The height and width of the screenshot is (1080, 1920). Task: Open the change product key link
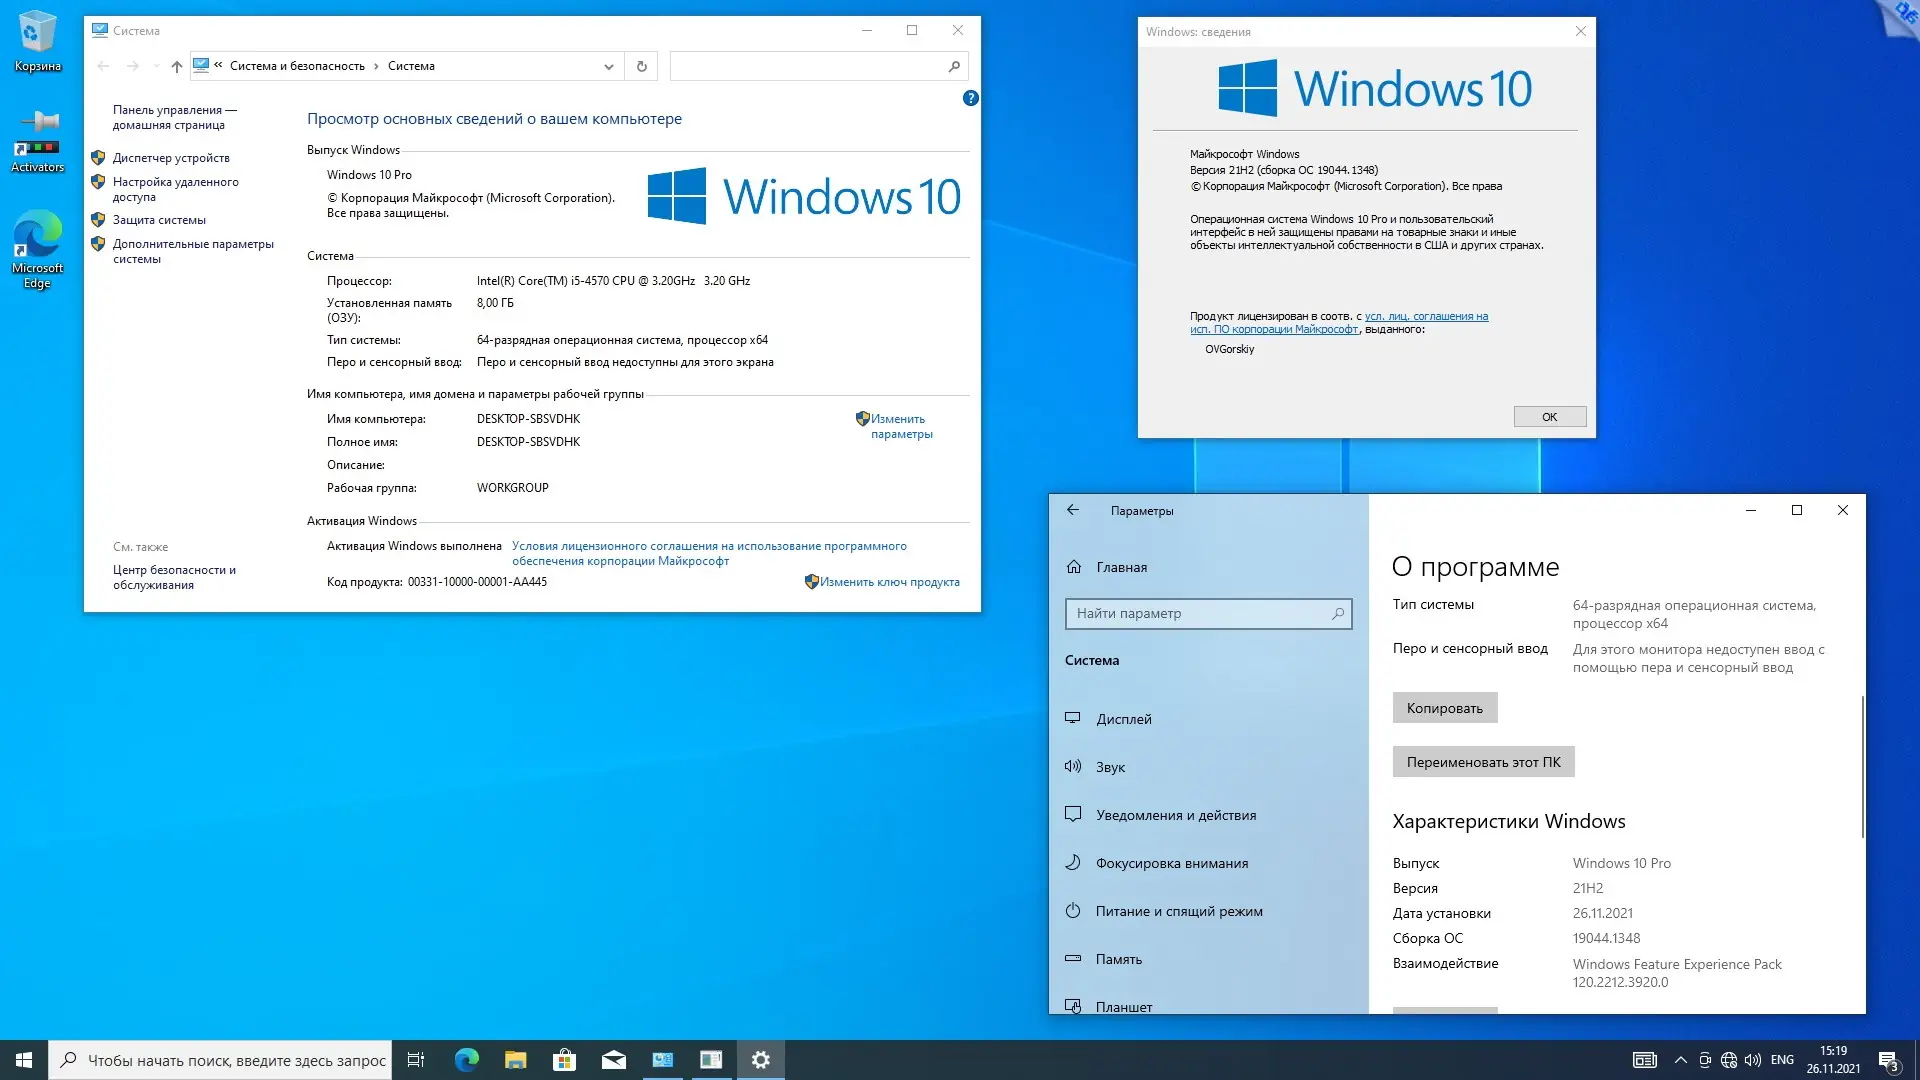889,582
